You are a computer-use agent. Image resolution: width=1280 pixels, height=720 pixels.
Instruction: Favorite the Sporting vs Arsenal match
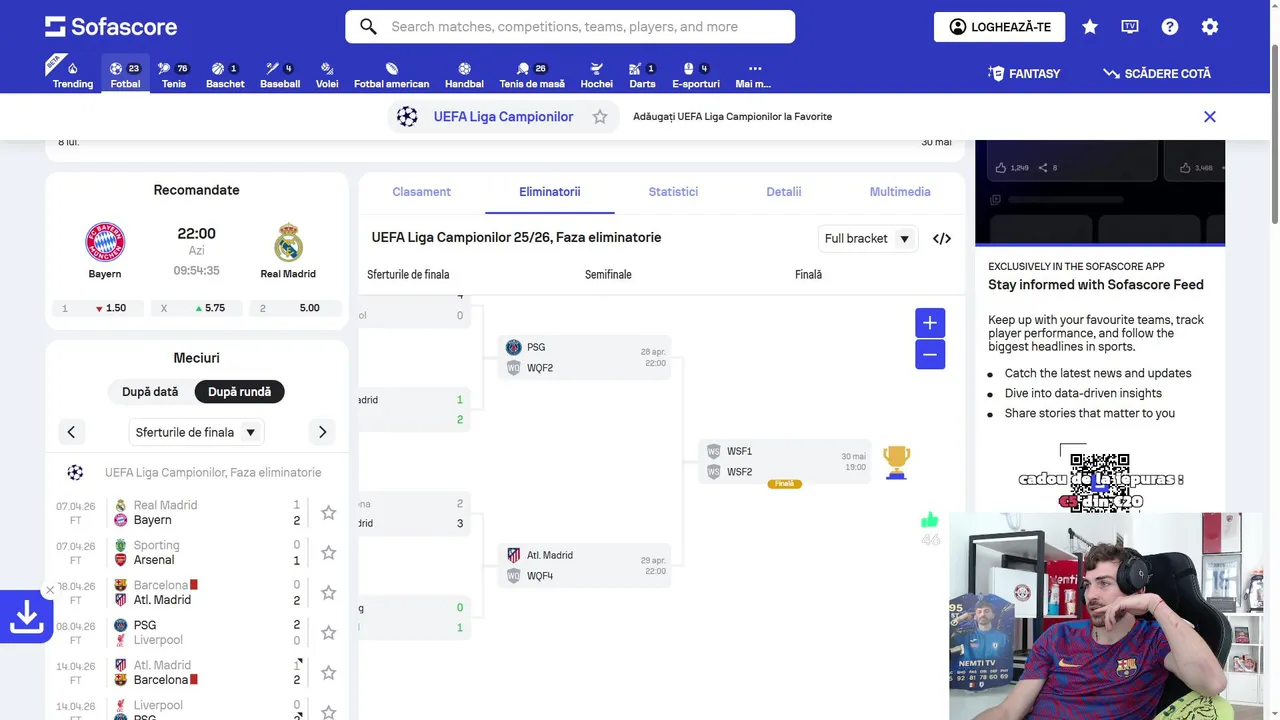tap(329, 552)
